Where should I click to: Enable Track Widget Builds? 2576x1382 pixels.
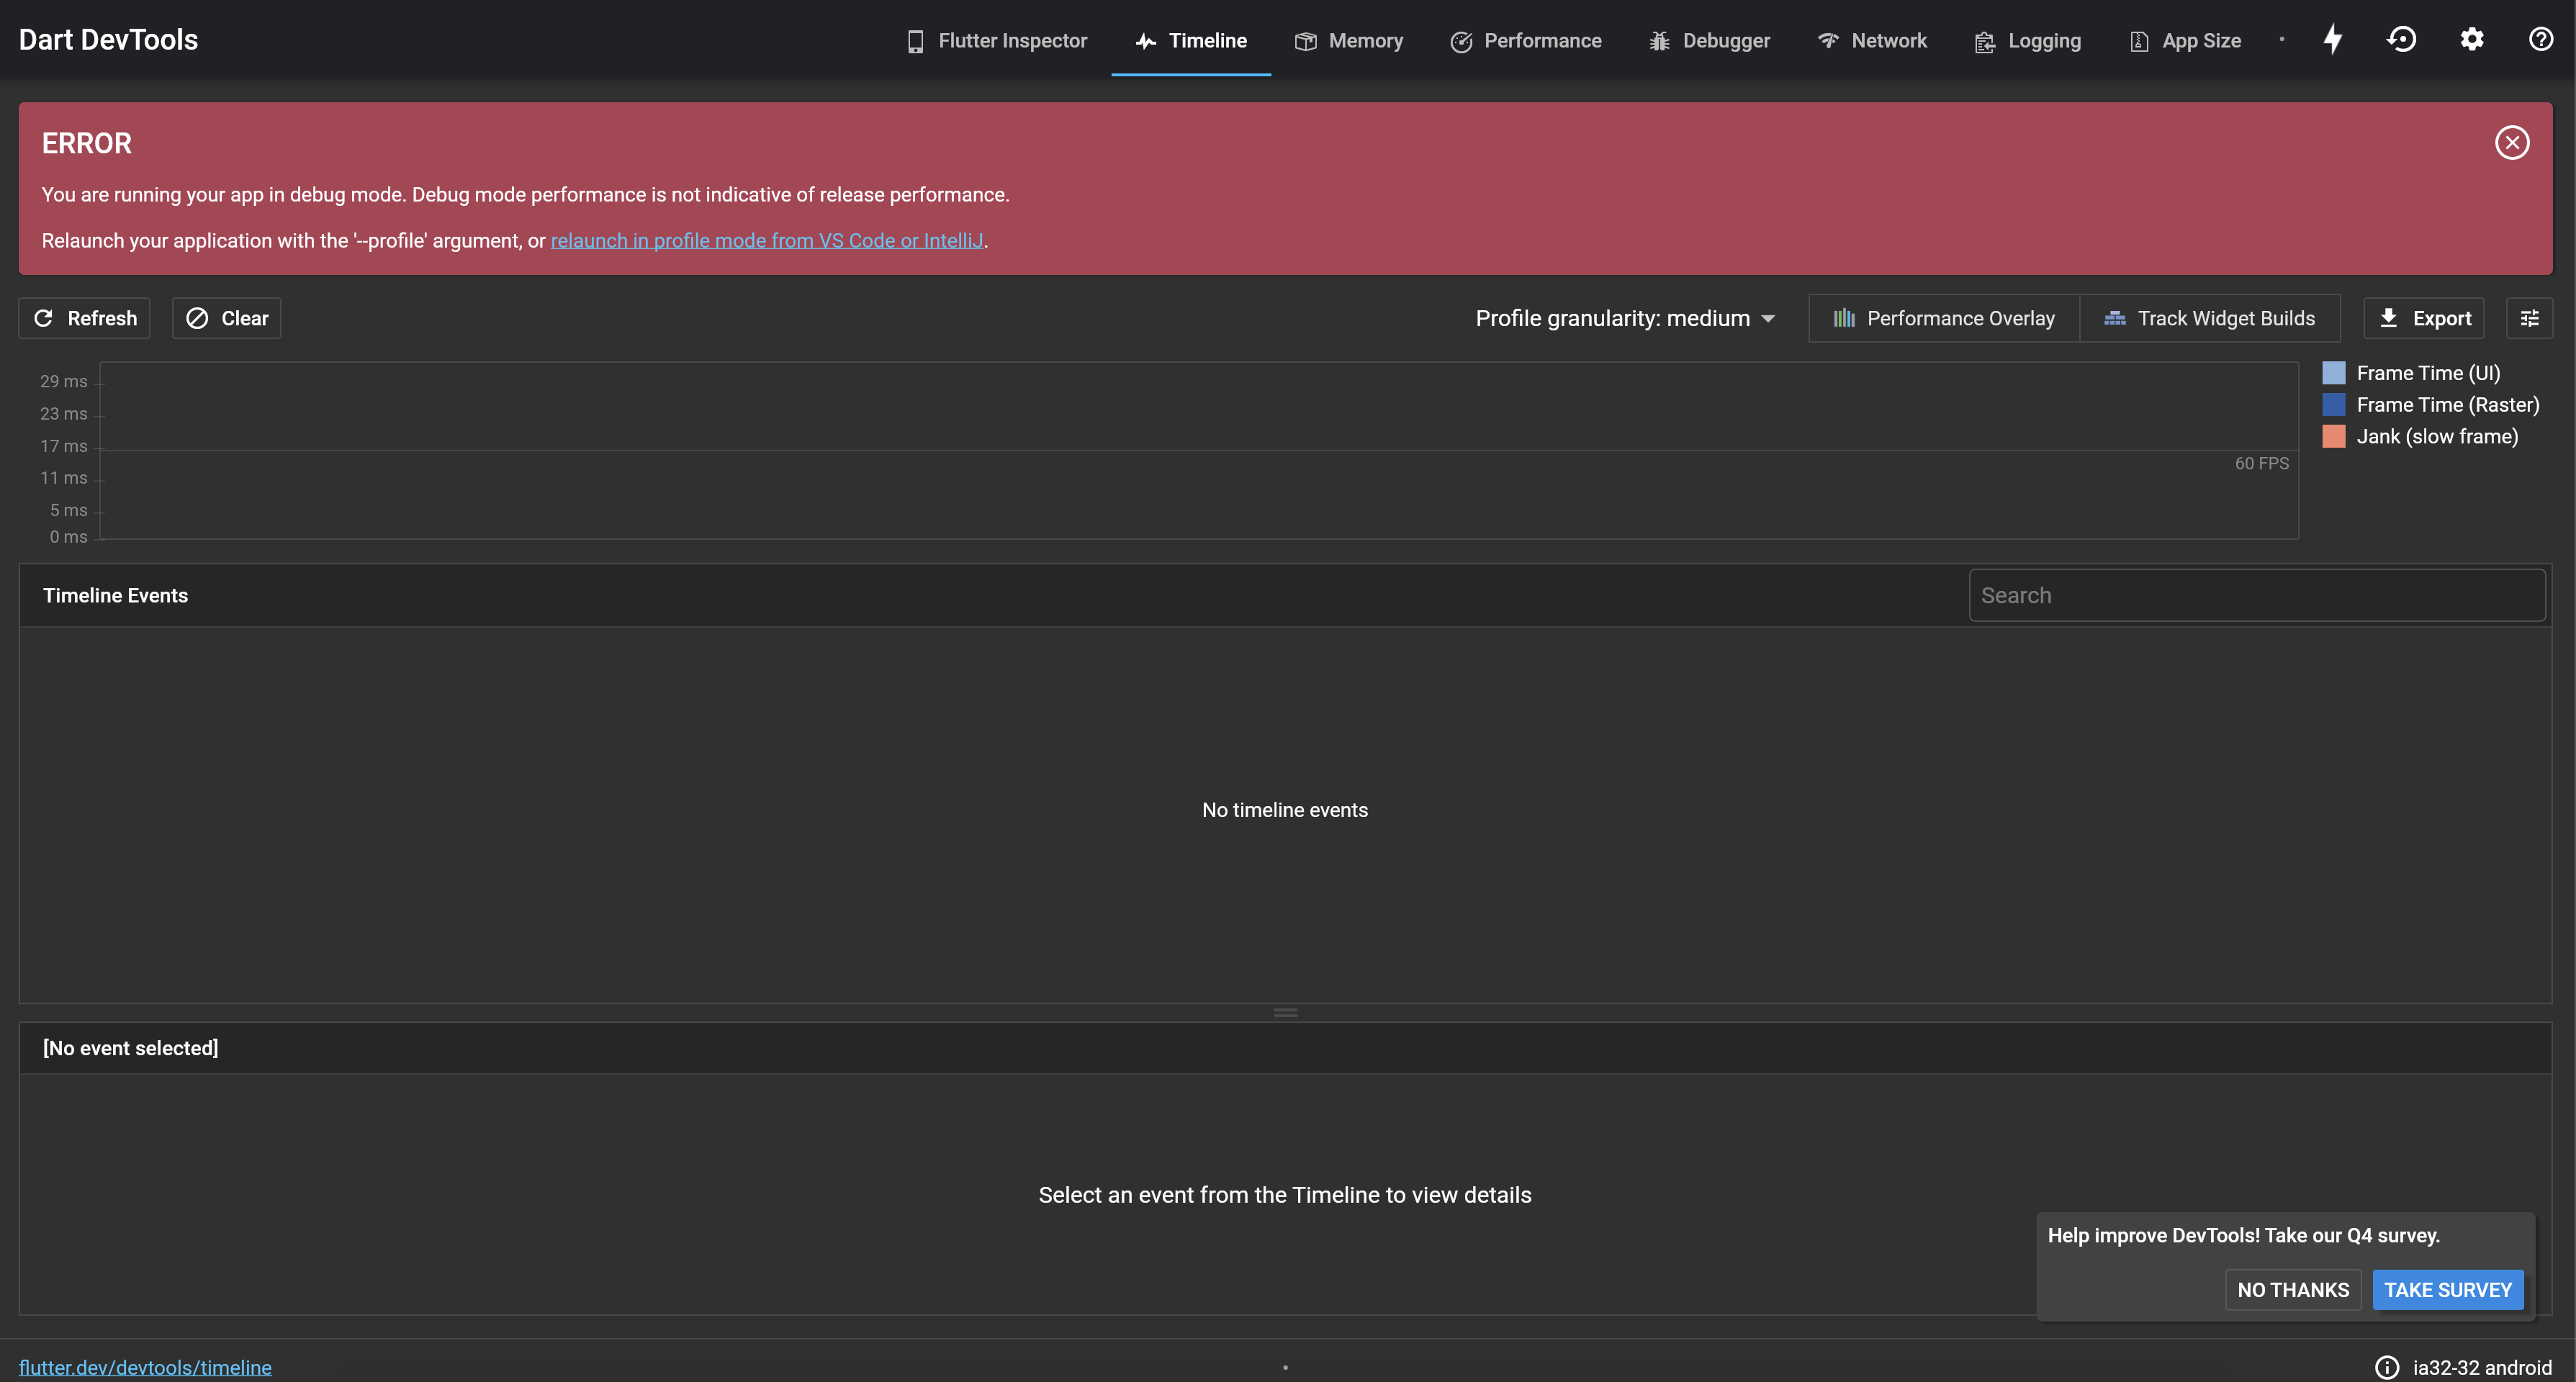2211,318
